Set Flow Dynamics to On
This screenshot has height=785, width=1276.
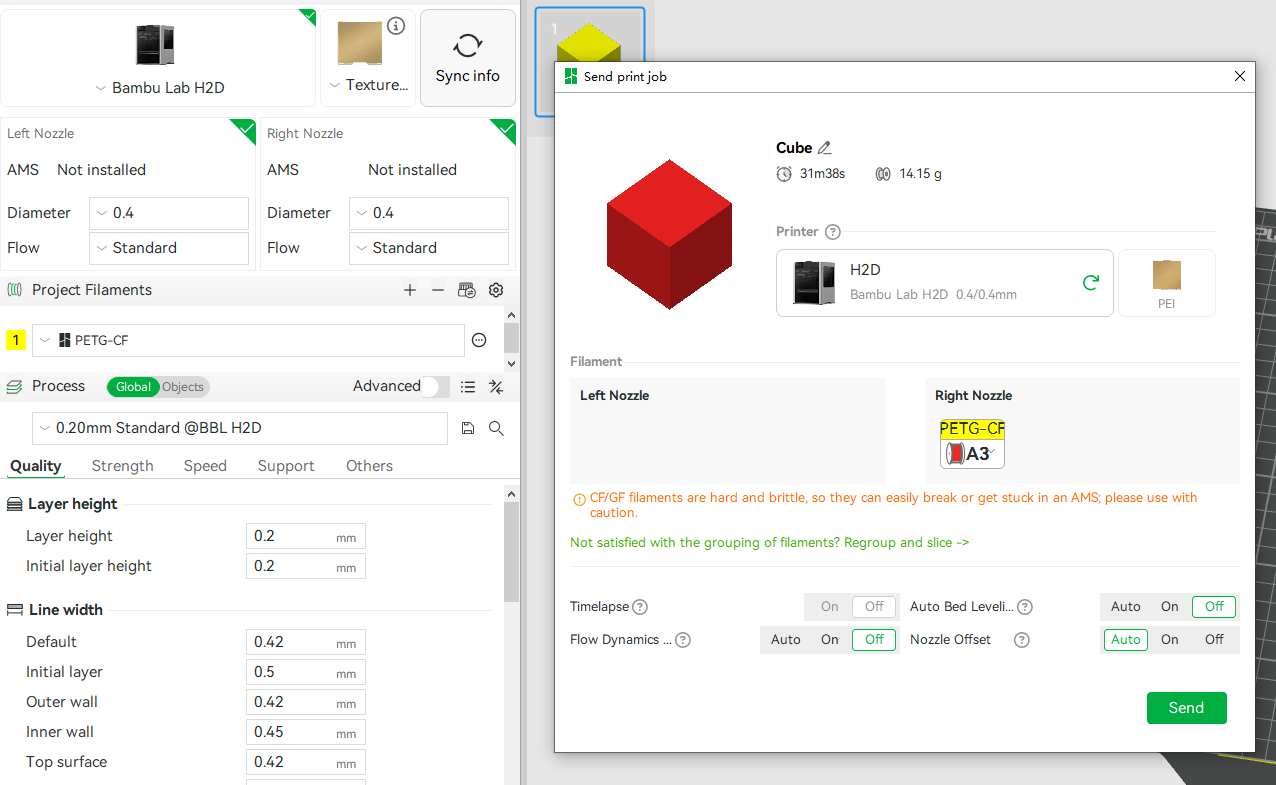point(830,640)
